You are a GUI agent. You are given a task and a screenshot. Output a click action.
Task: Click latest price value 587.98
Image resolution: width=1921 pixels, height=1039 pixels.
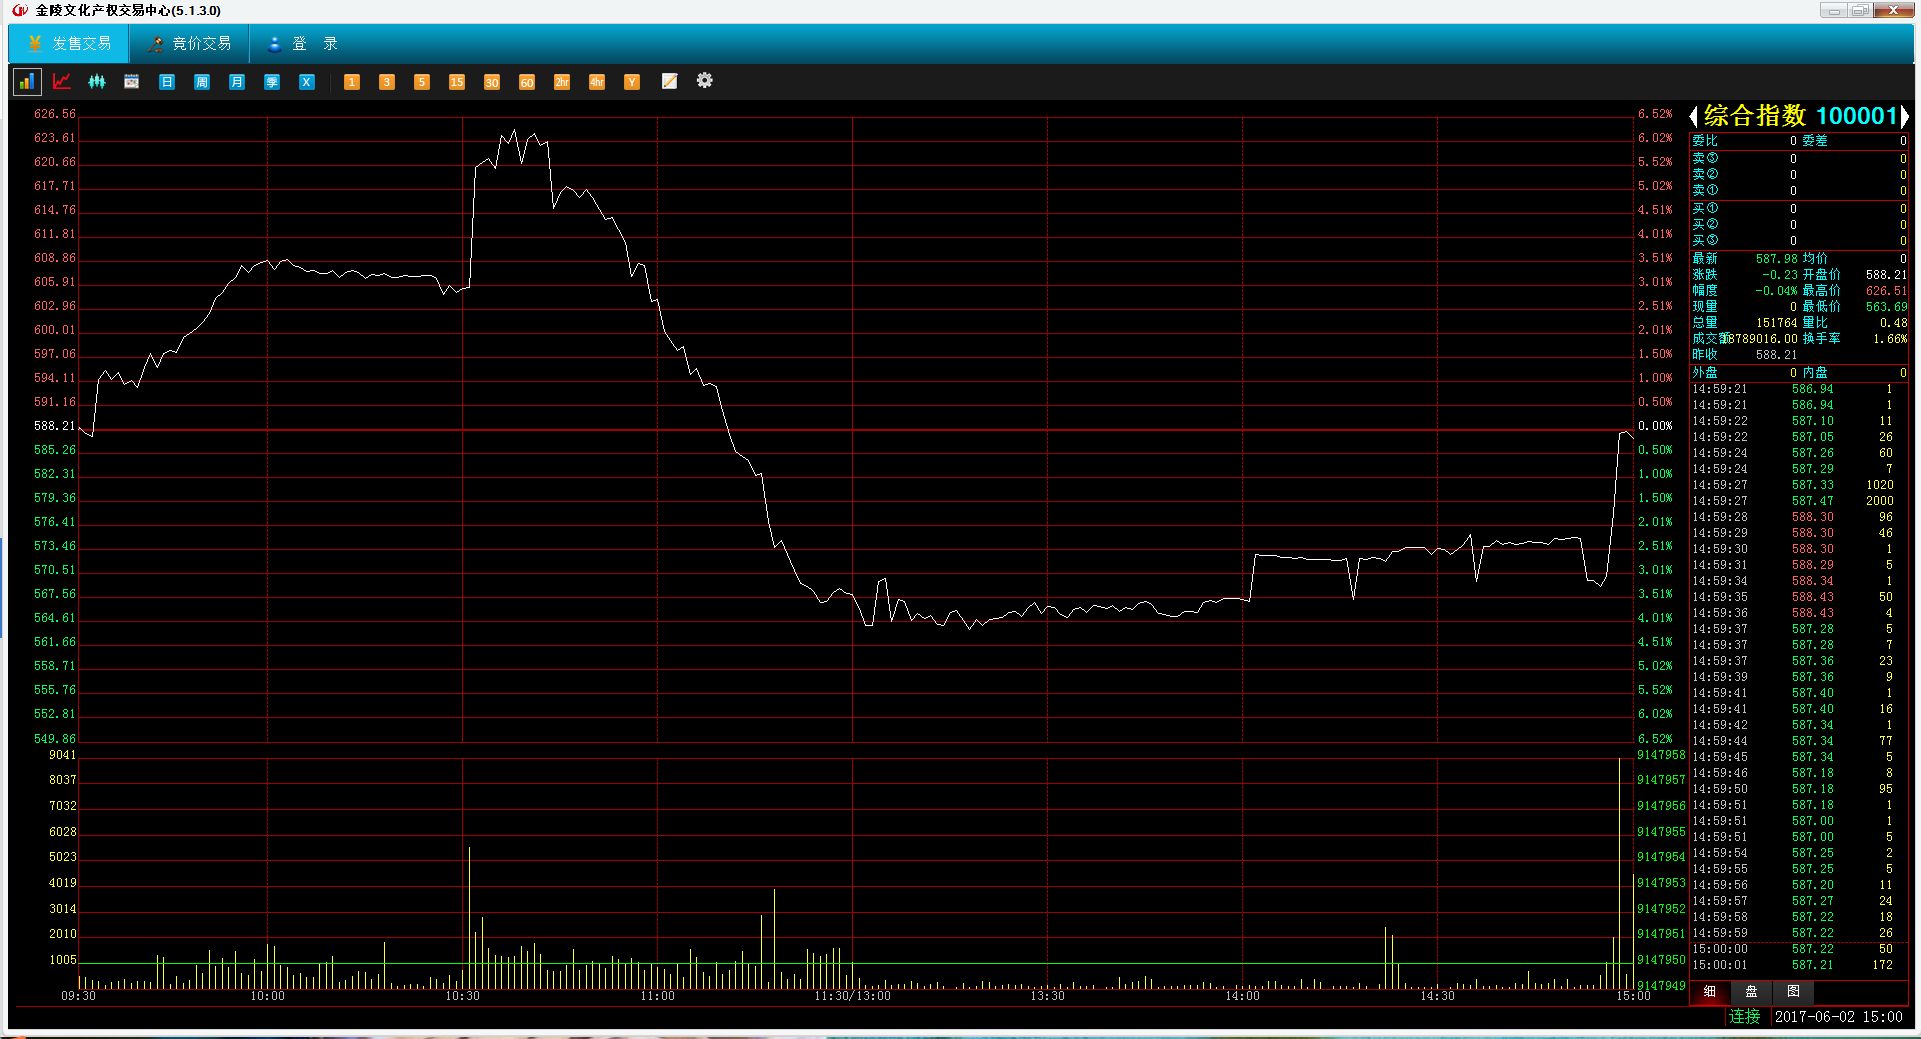pyautogui.click(x=1777, y=259)
